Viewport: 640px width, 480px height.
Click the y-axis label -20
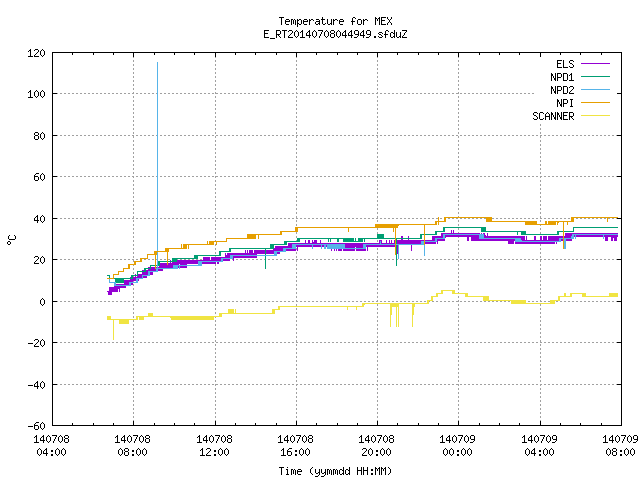click(x=36, y=343)
